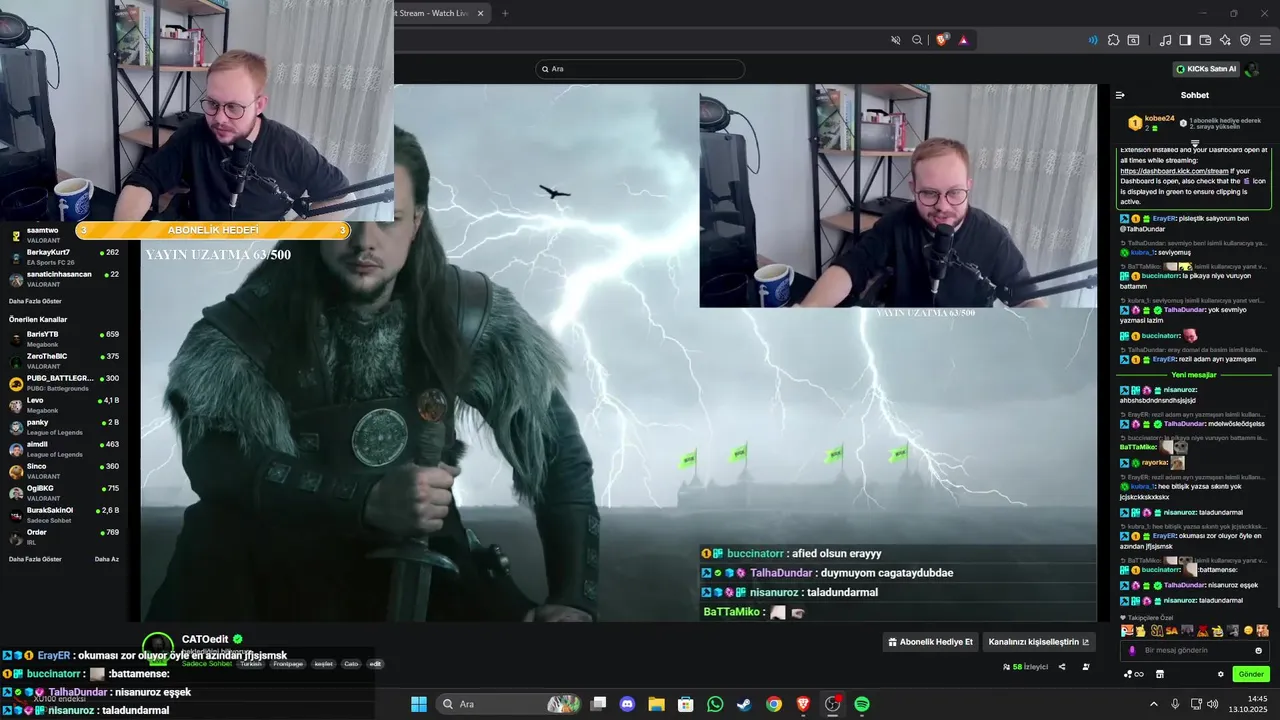Jump to Yeni mesajlar in chat
This screenshot has width=1280, height=720.
point(1194,375)
